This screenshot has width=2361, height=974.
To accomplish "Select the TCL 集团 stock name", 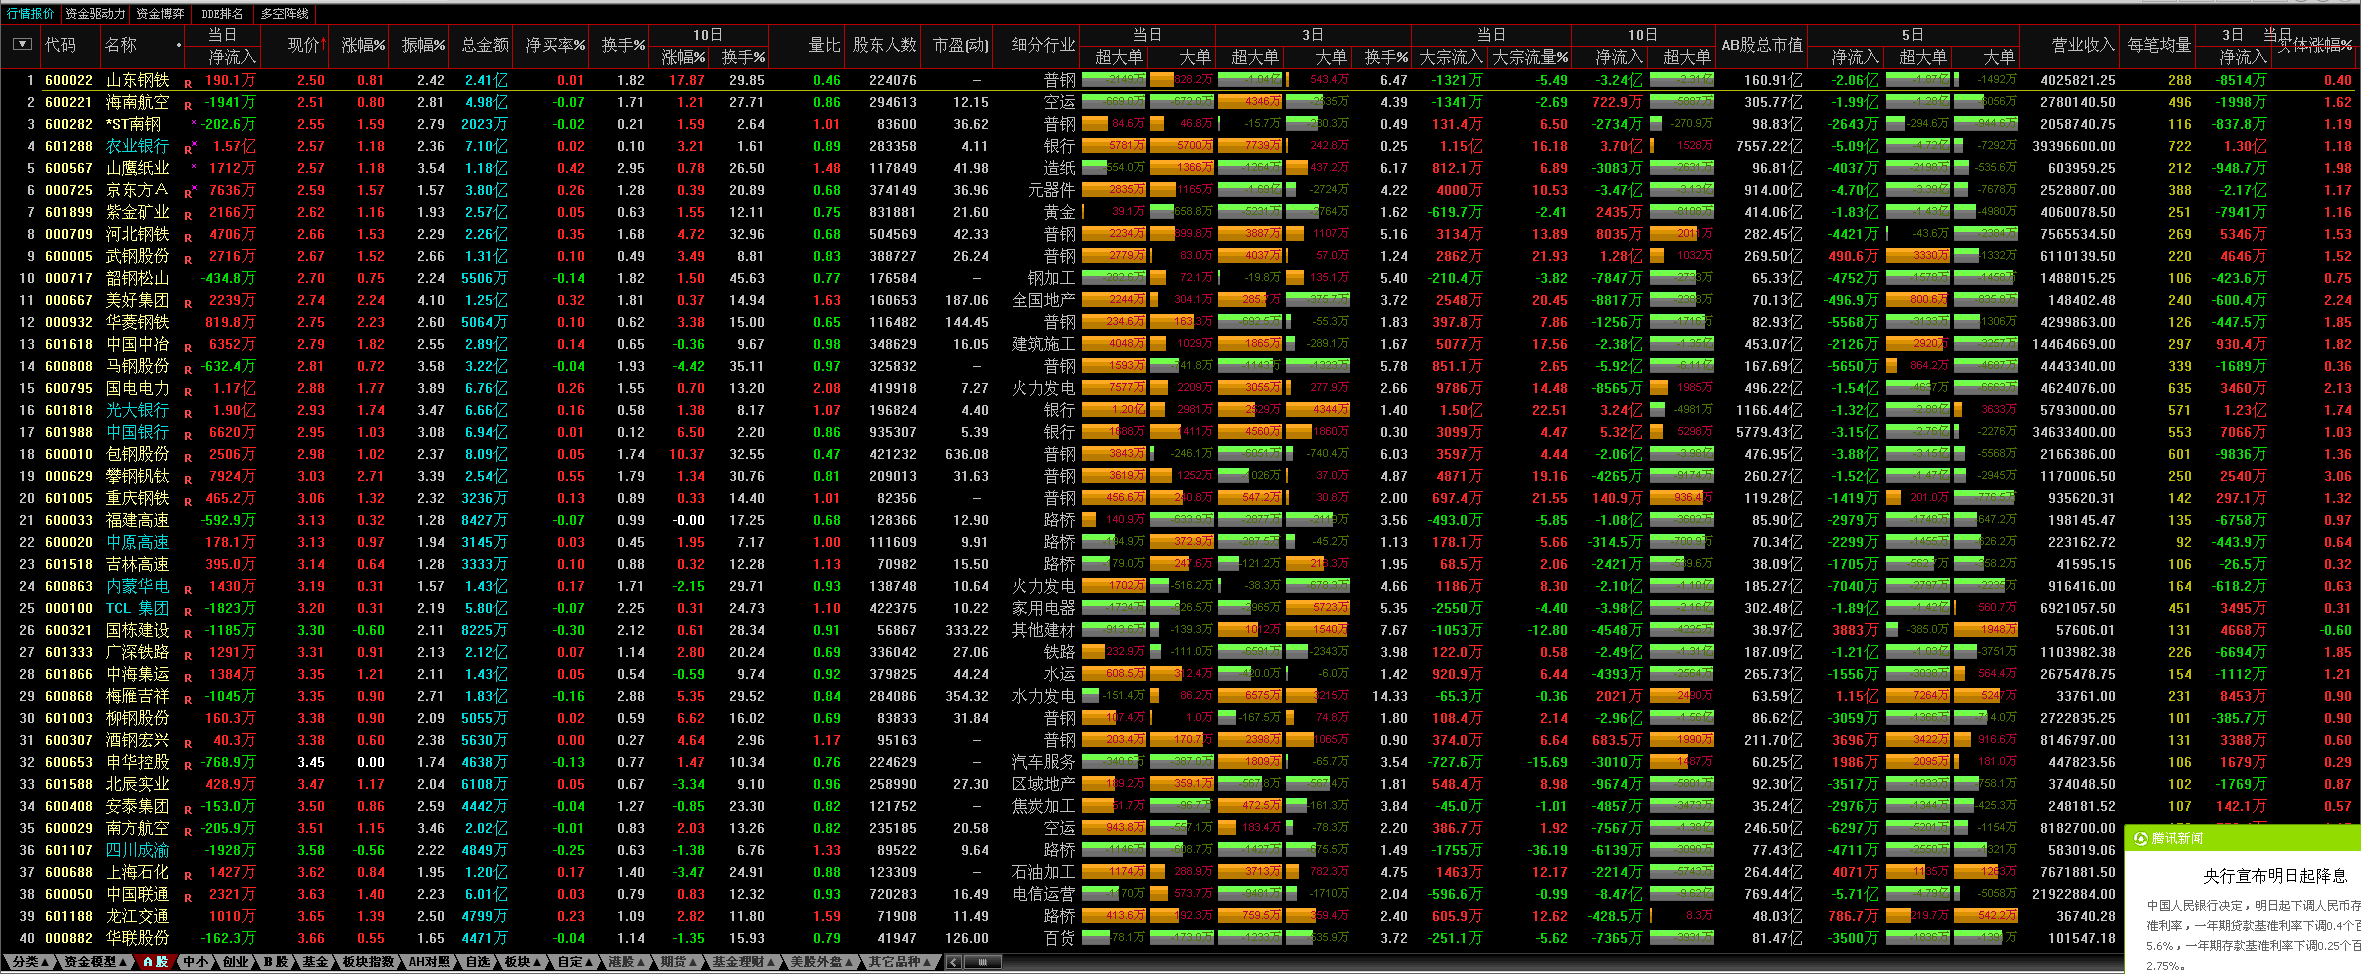I will pyautogui.click(x=138, y=608).
